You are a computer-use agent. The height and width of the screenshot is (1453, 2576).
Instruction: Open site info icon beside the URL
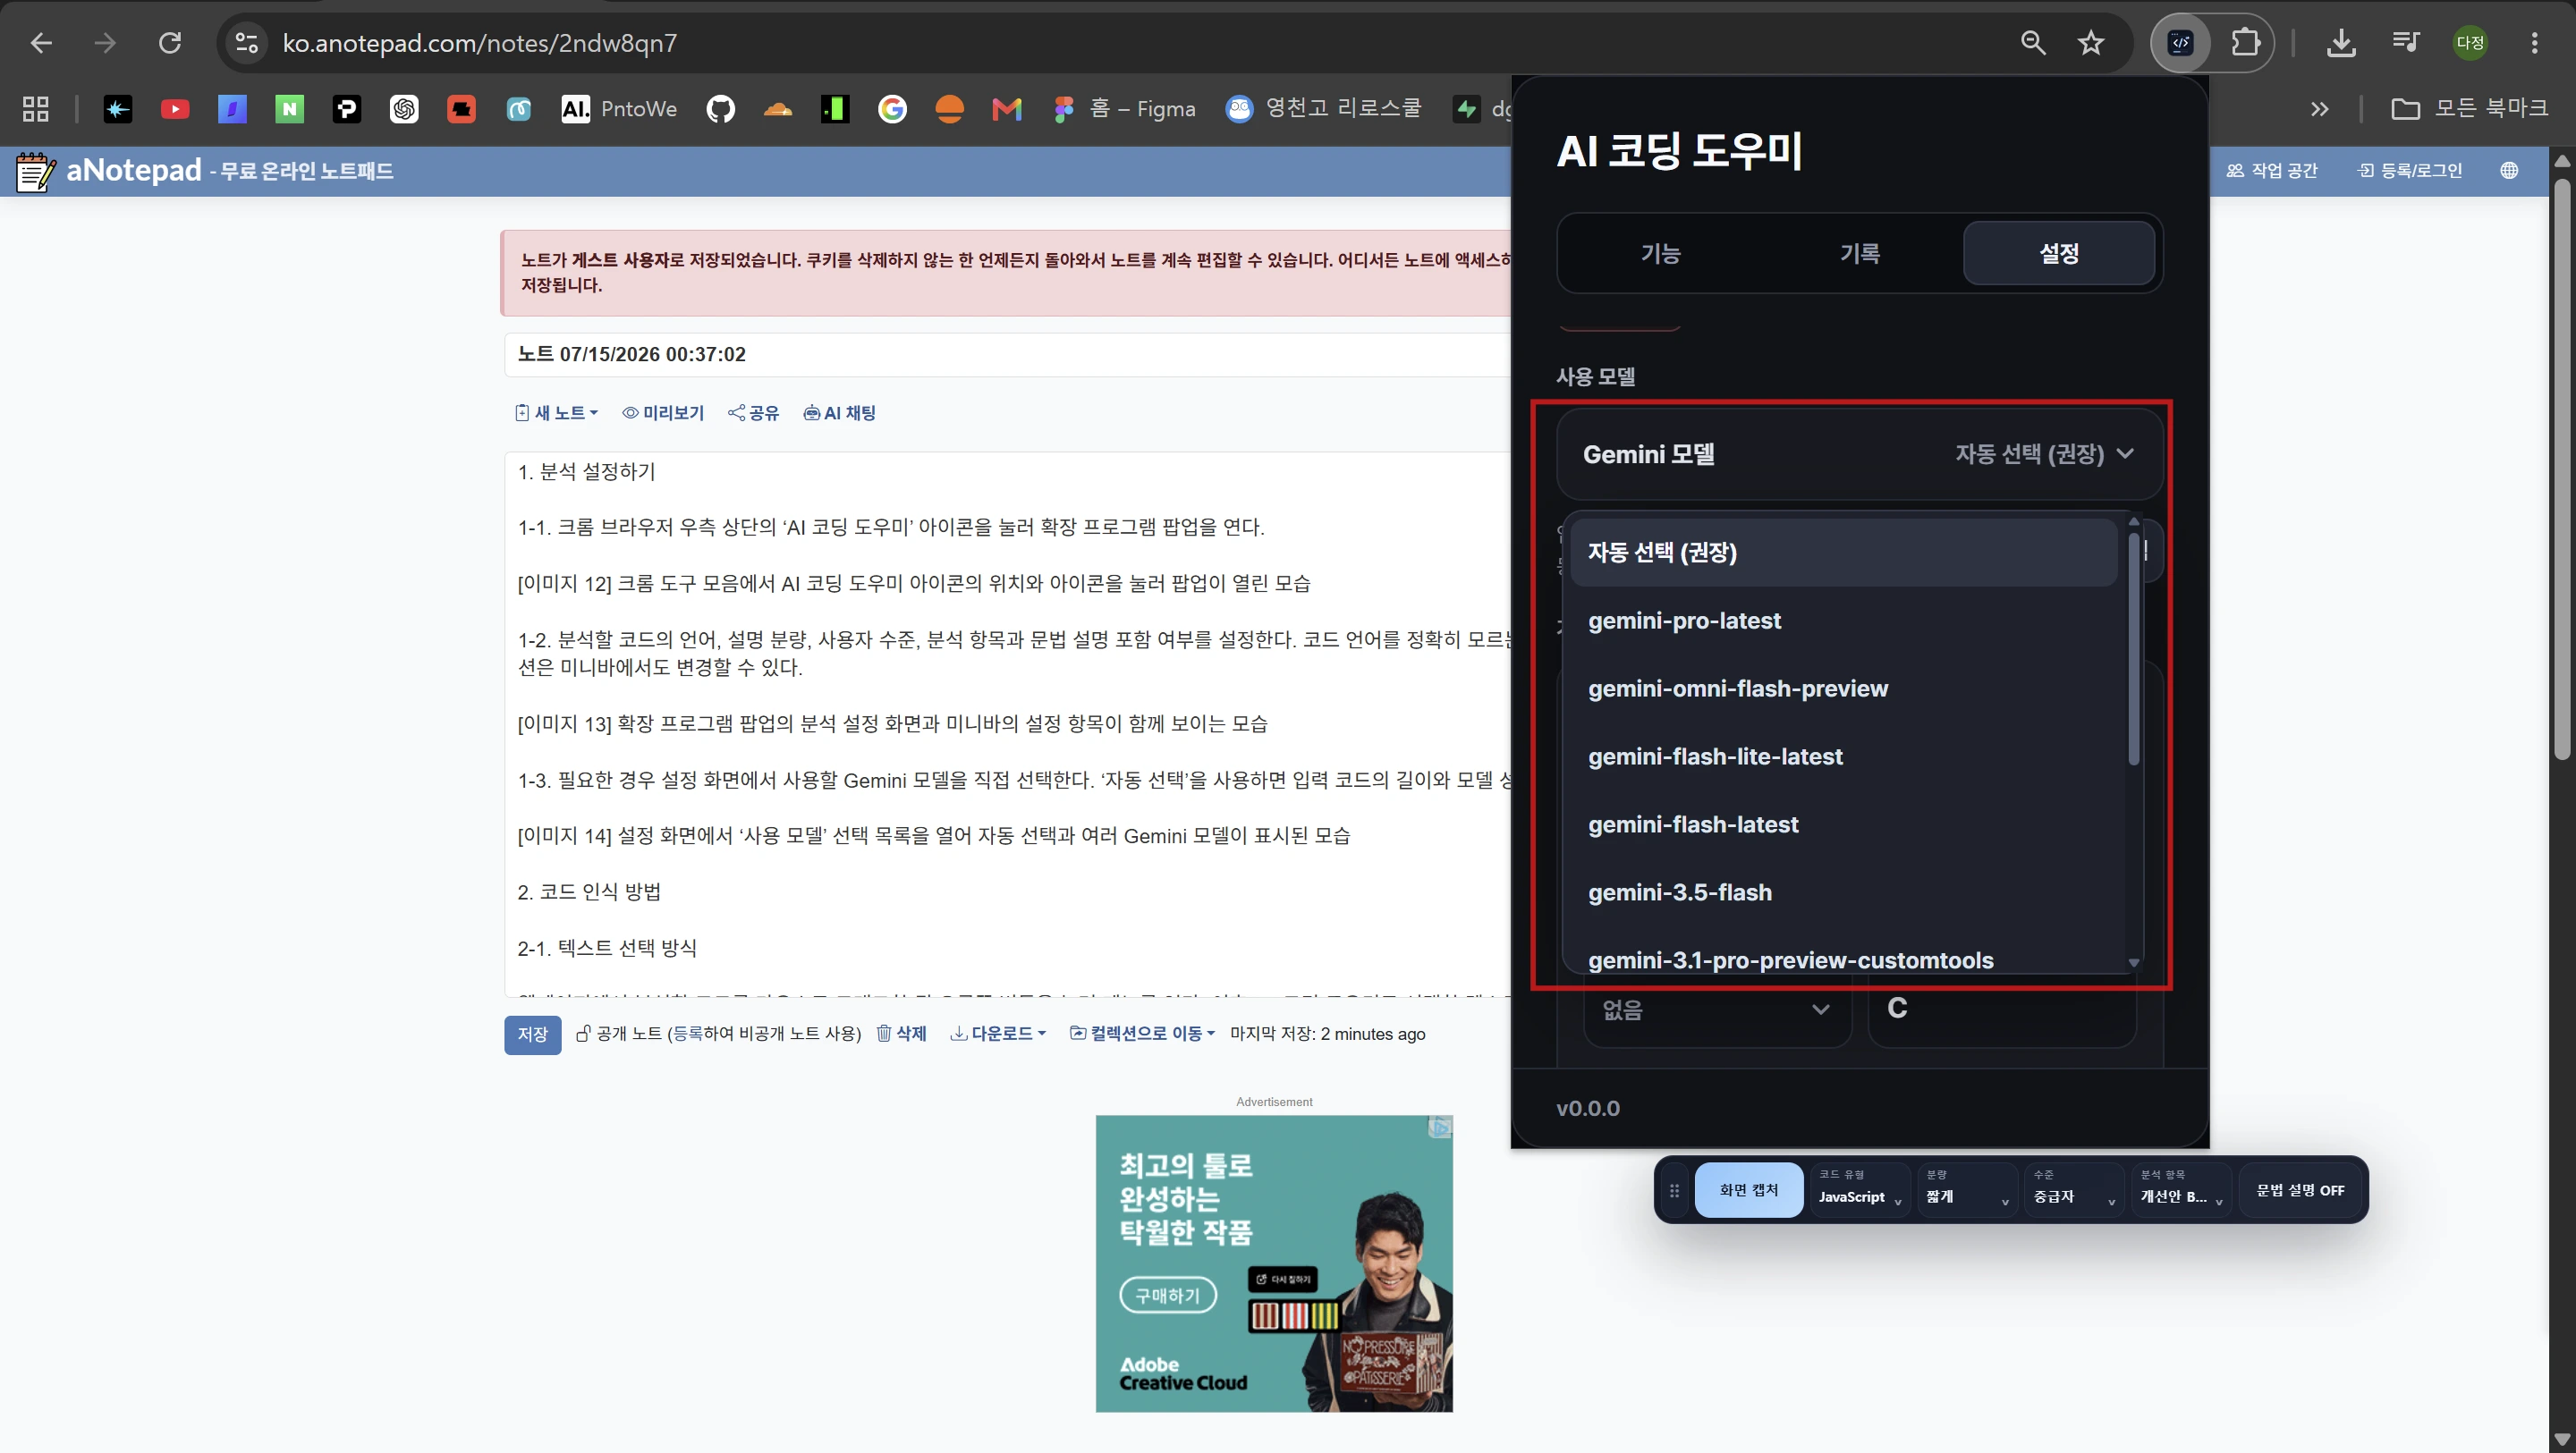tap(246, 43)
